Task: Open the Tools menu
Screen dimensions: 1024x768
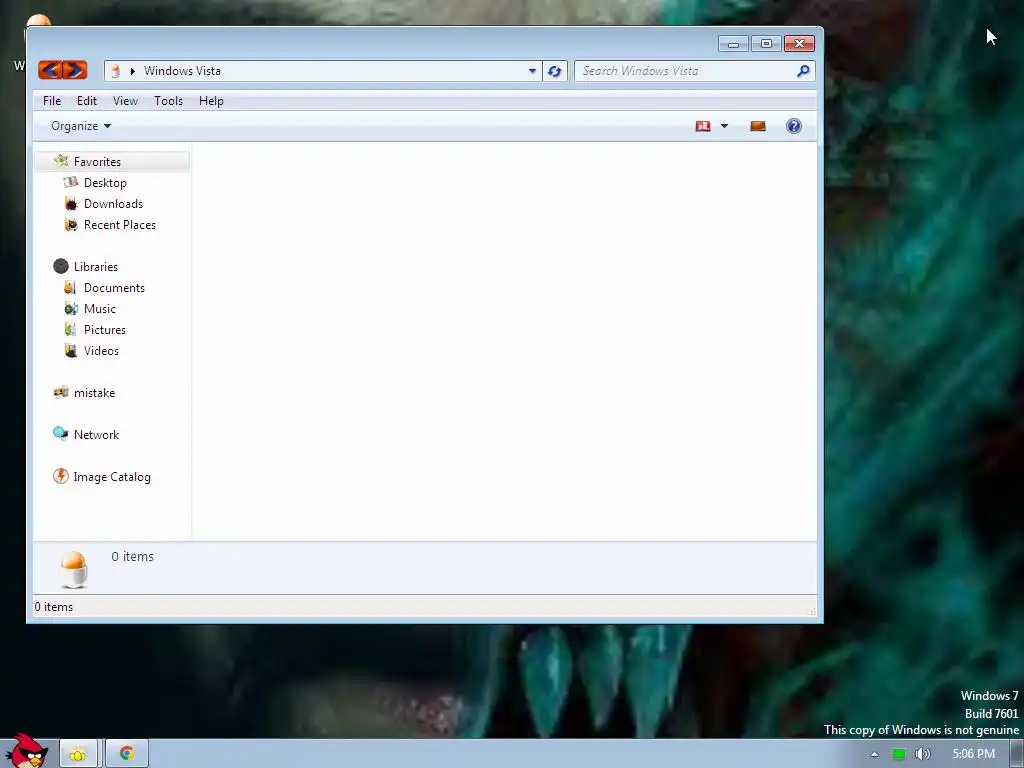Action: tap(168, 101)
